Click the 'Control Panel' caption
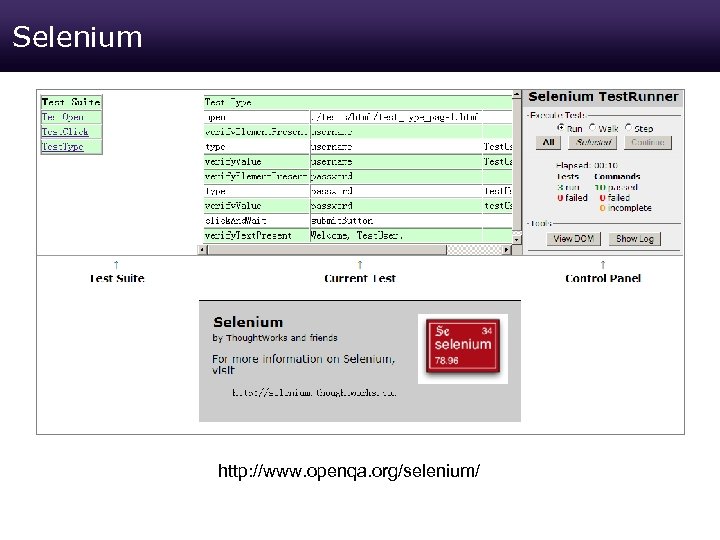 [603, 278]
